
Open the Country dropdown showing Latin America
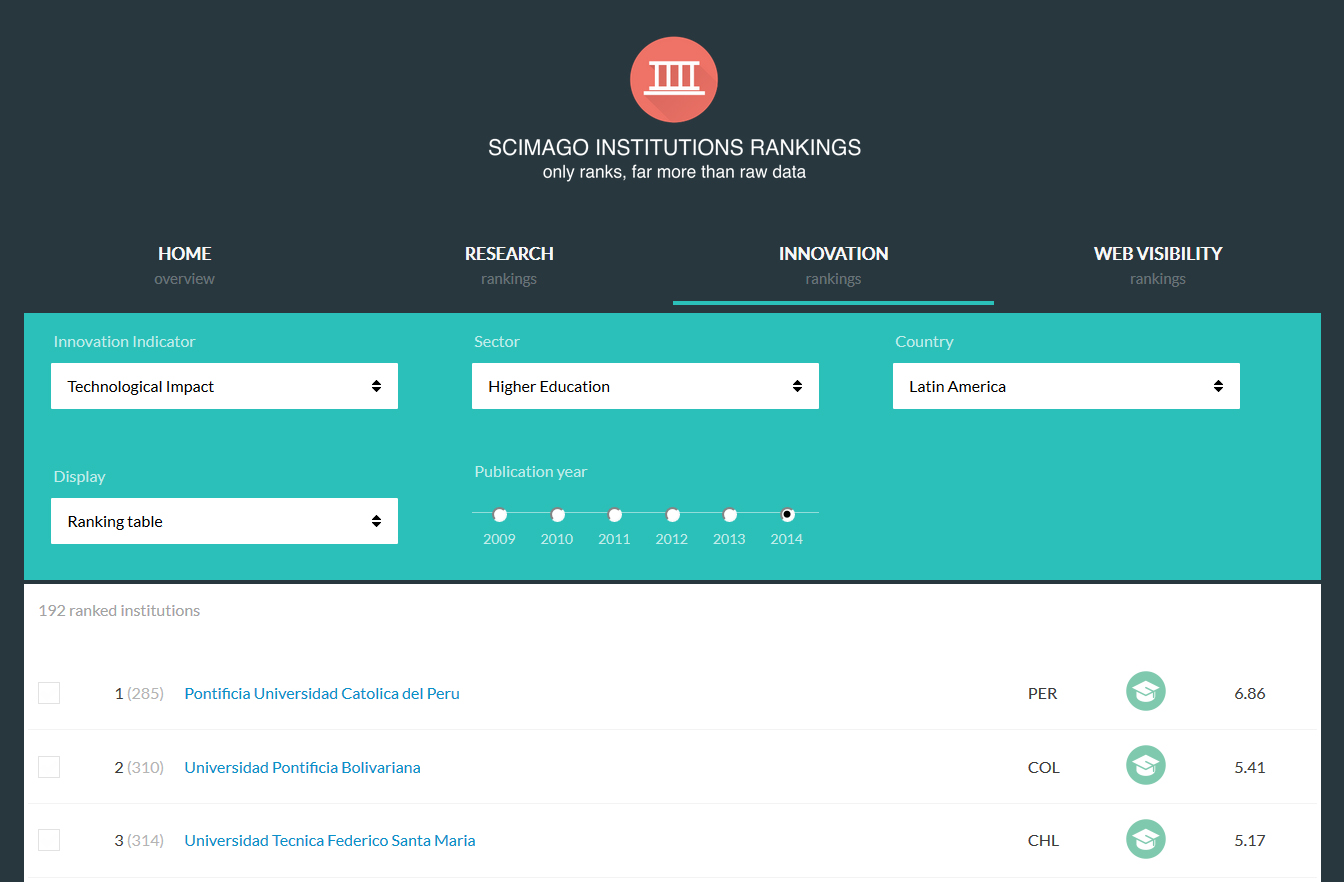tap(1066, 386)
